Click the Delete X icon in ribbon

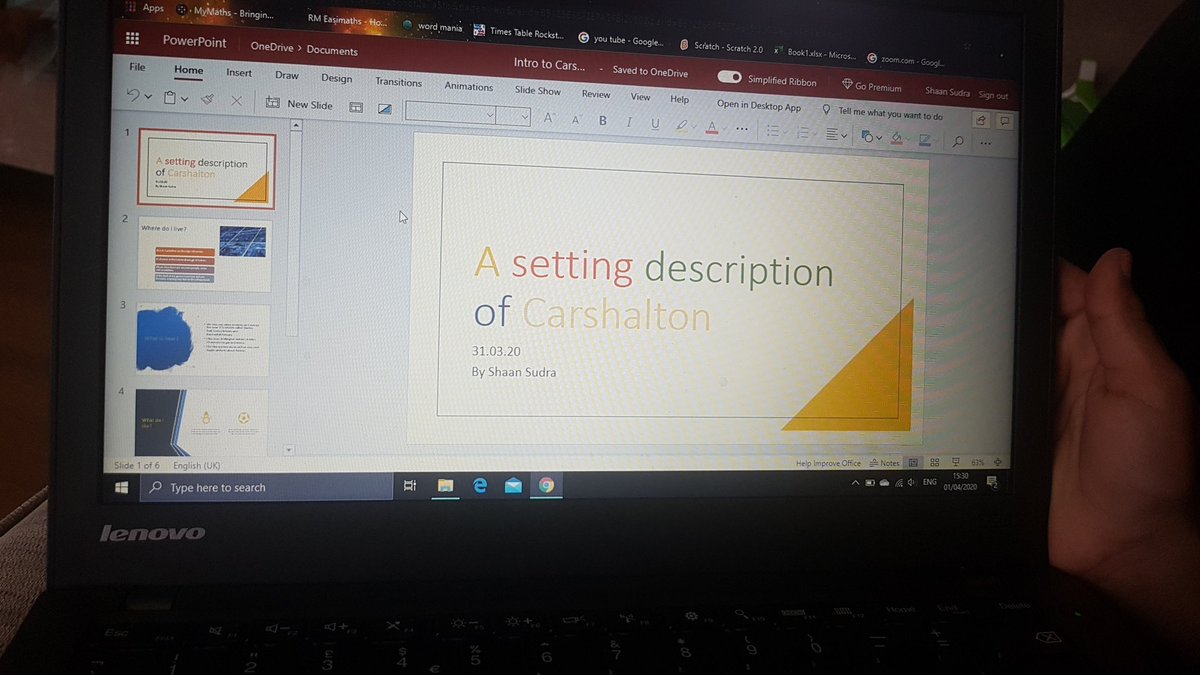[x=237, y=101]
